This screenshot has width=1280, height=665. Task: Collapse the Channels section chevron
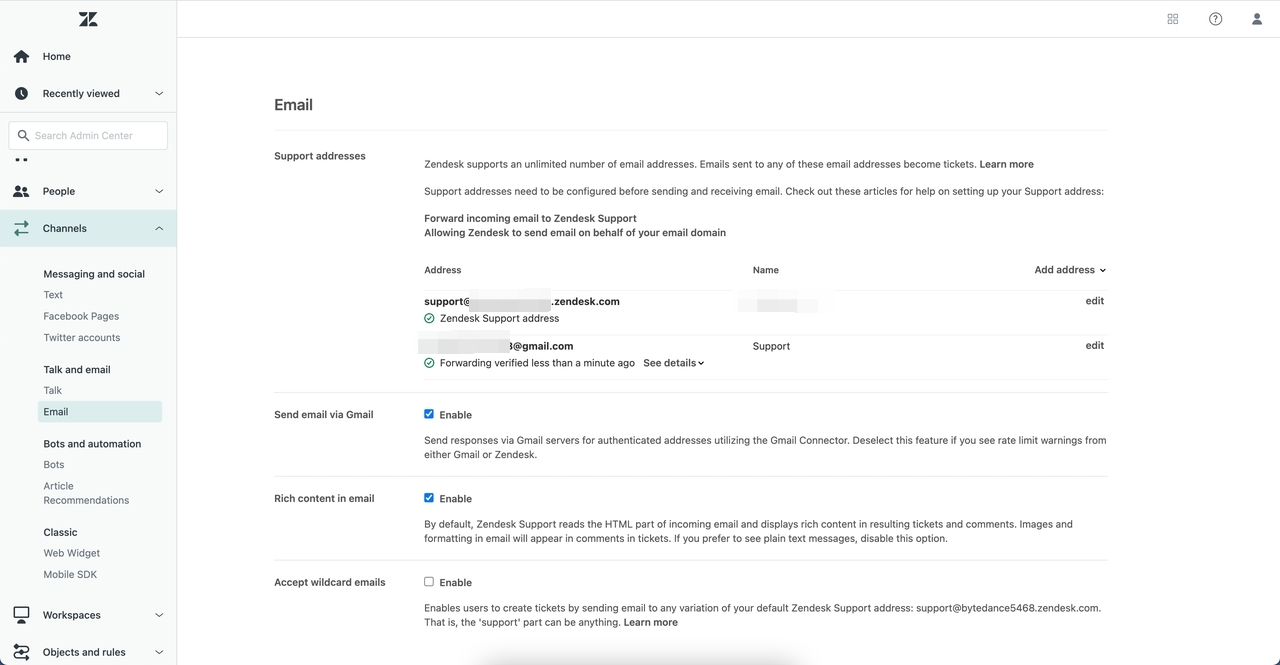[x=159, y=229]
